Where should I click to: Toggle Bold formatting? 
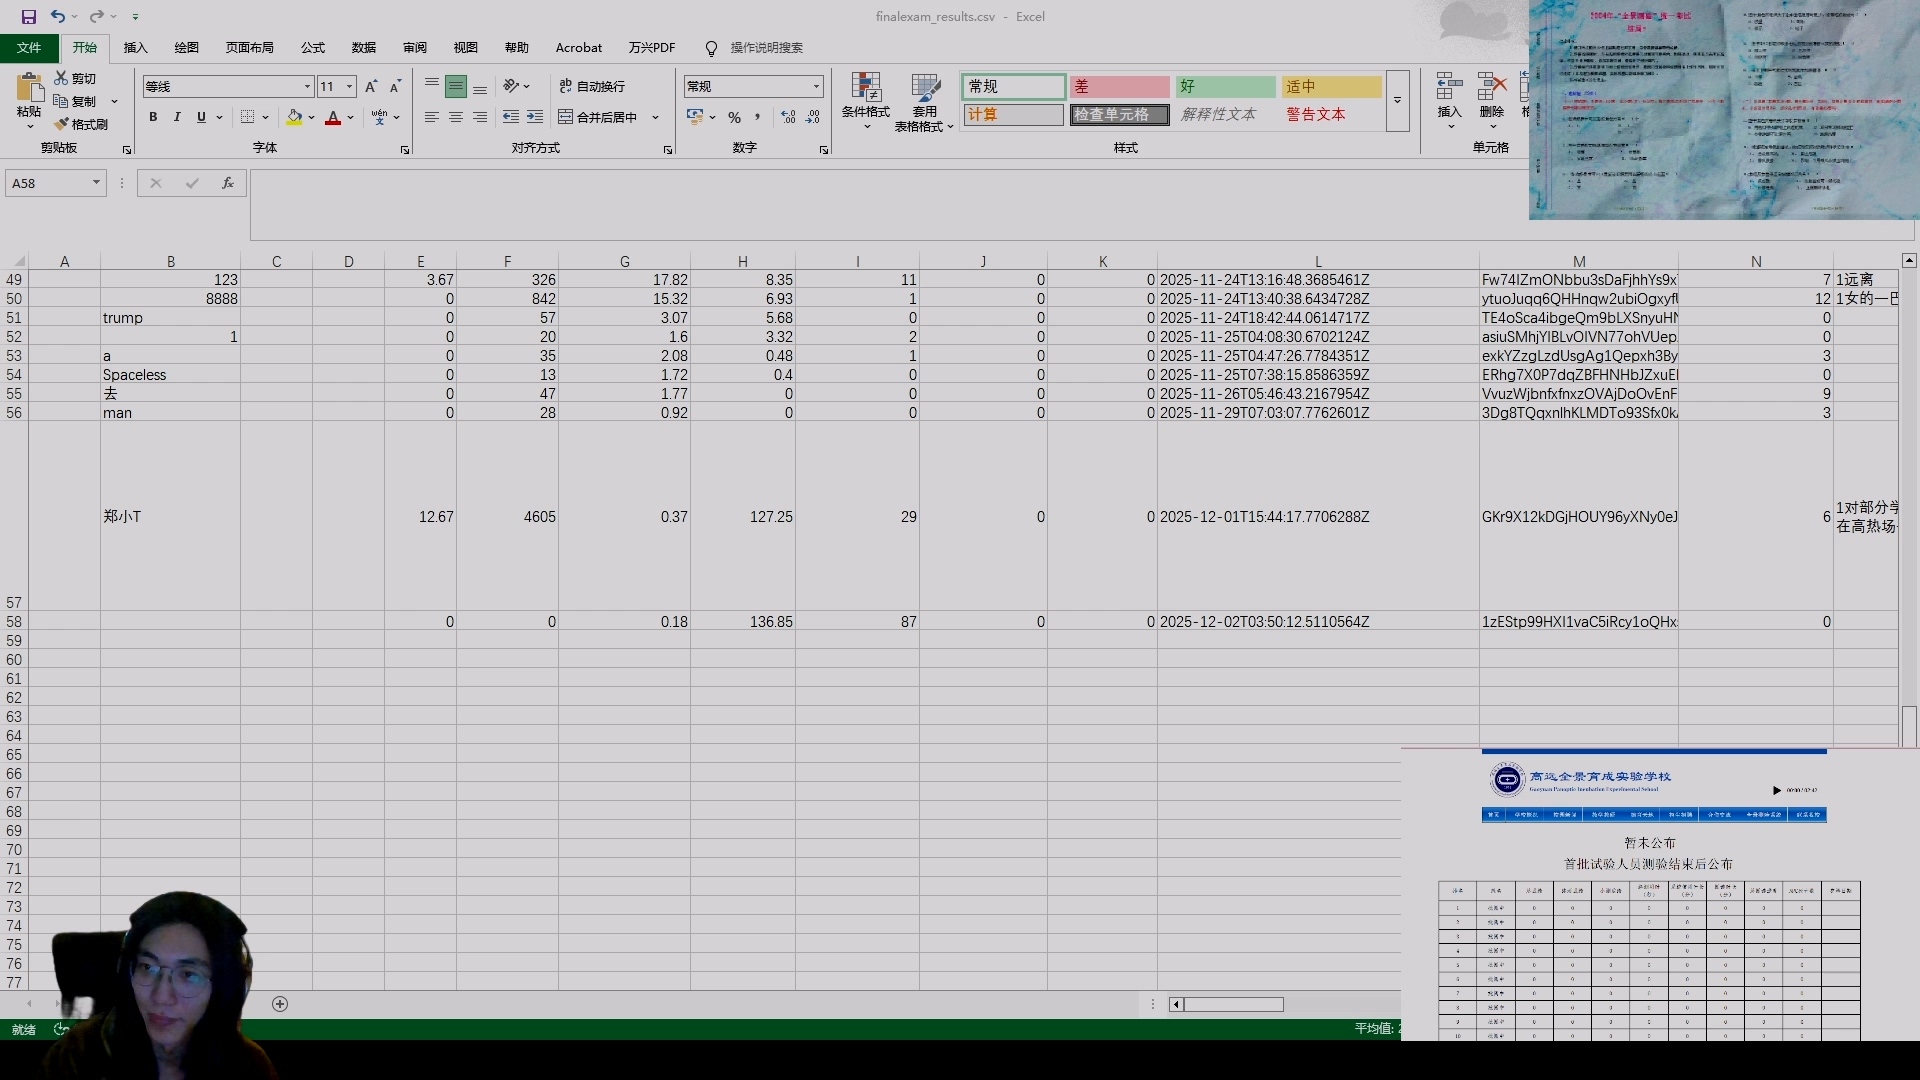click(153, 117)
